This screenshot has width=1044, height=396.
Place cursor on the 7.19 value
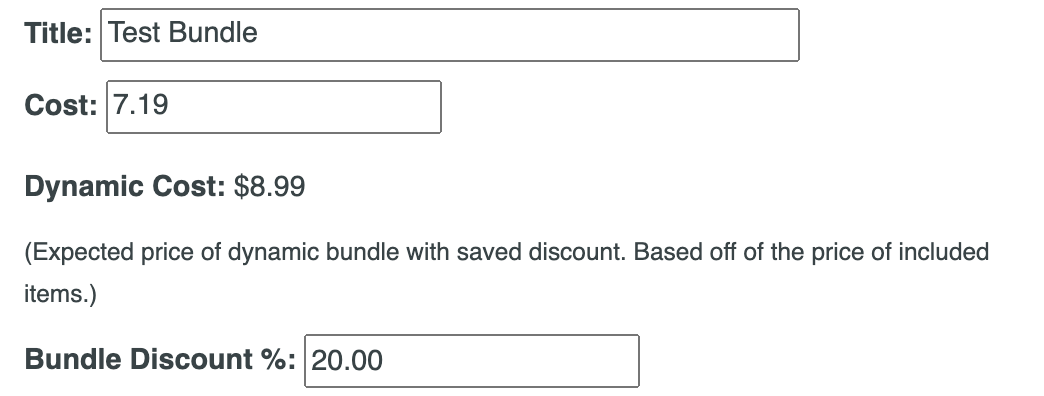[x=140, y=104]
